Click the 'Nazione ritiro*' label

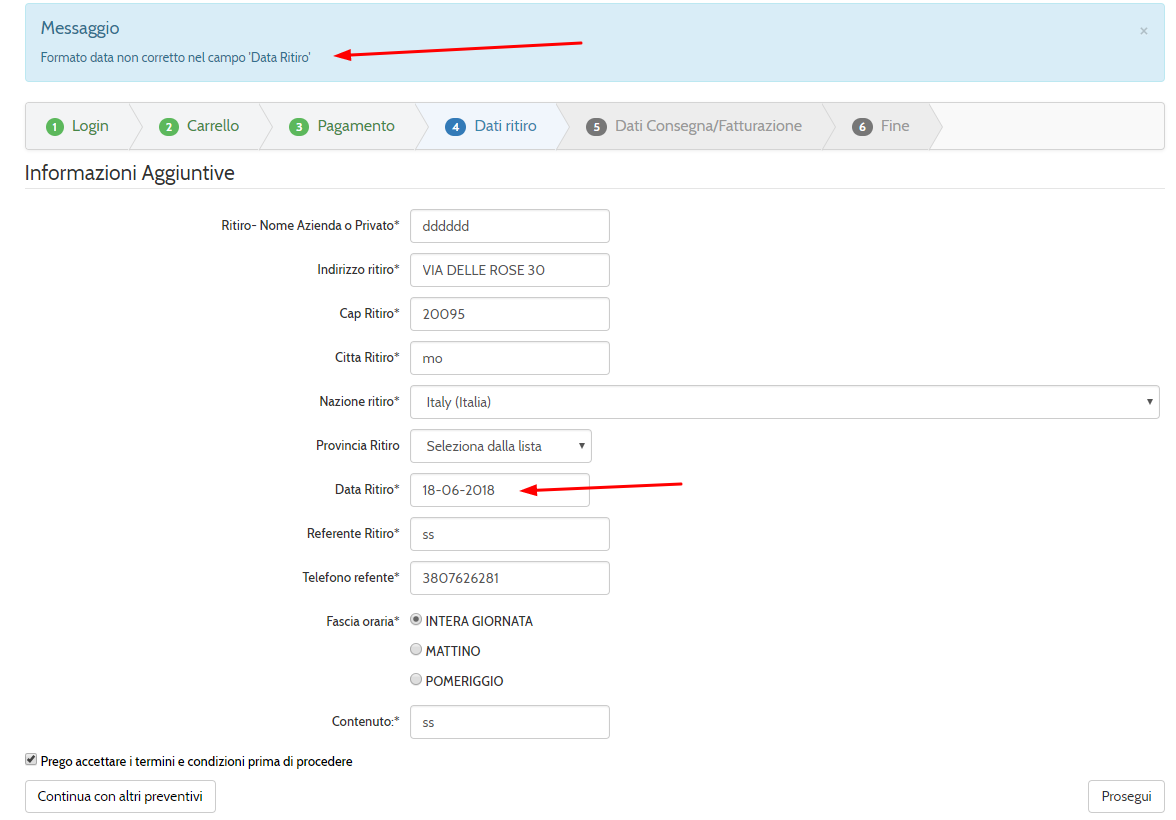[359, 401]
